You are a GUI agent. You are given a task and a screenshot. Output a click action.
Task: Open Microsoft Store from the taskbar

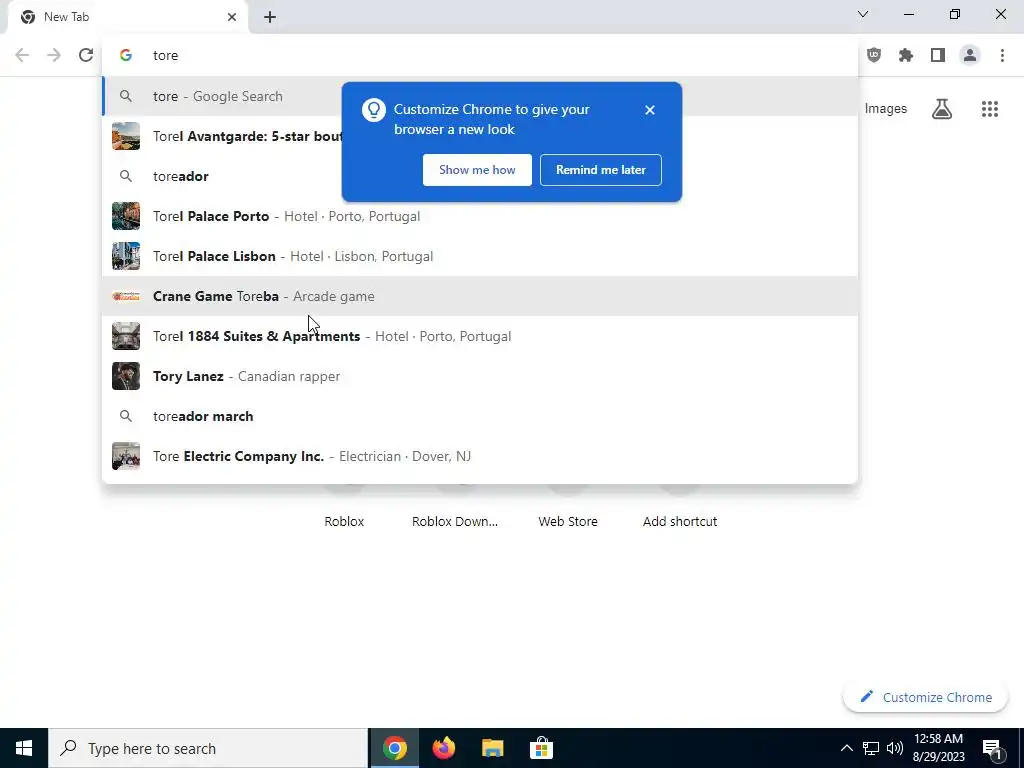tap(541, 748)
